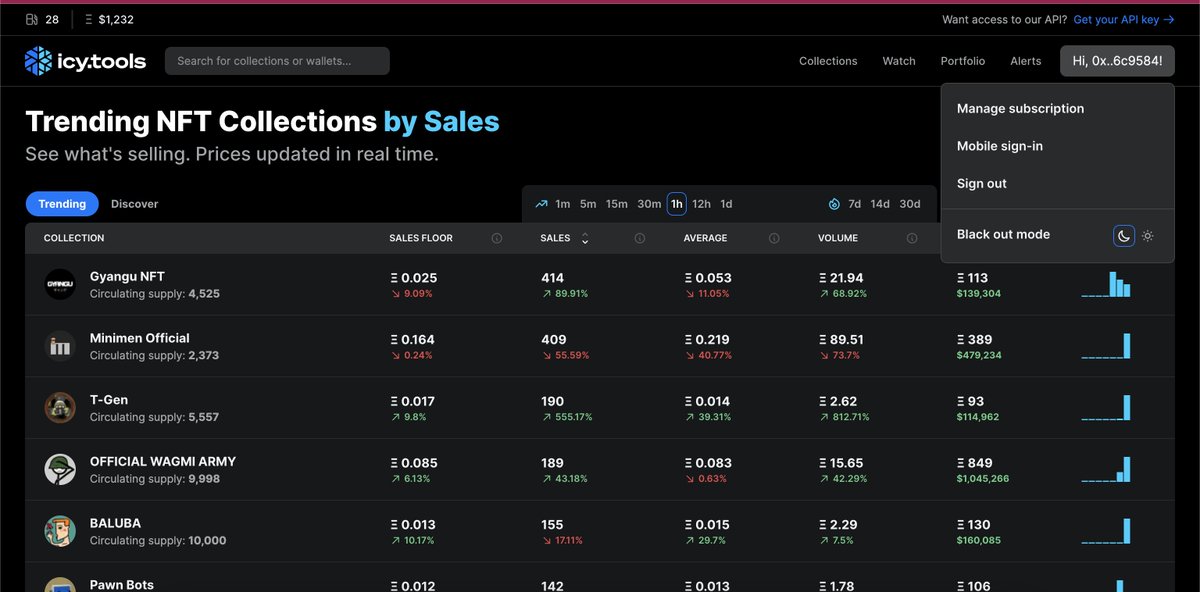Switch to light sun mode icon
Screen dimensions: 1200x592
(1148, 235)
